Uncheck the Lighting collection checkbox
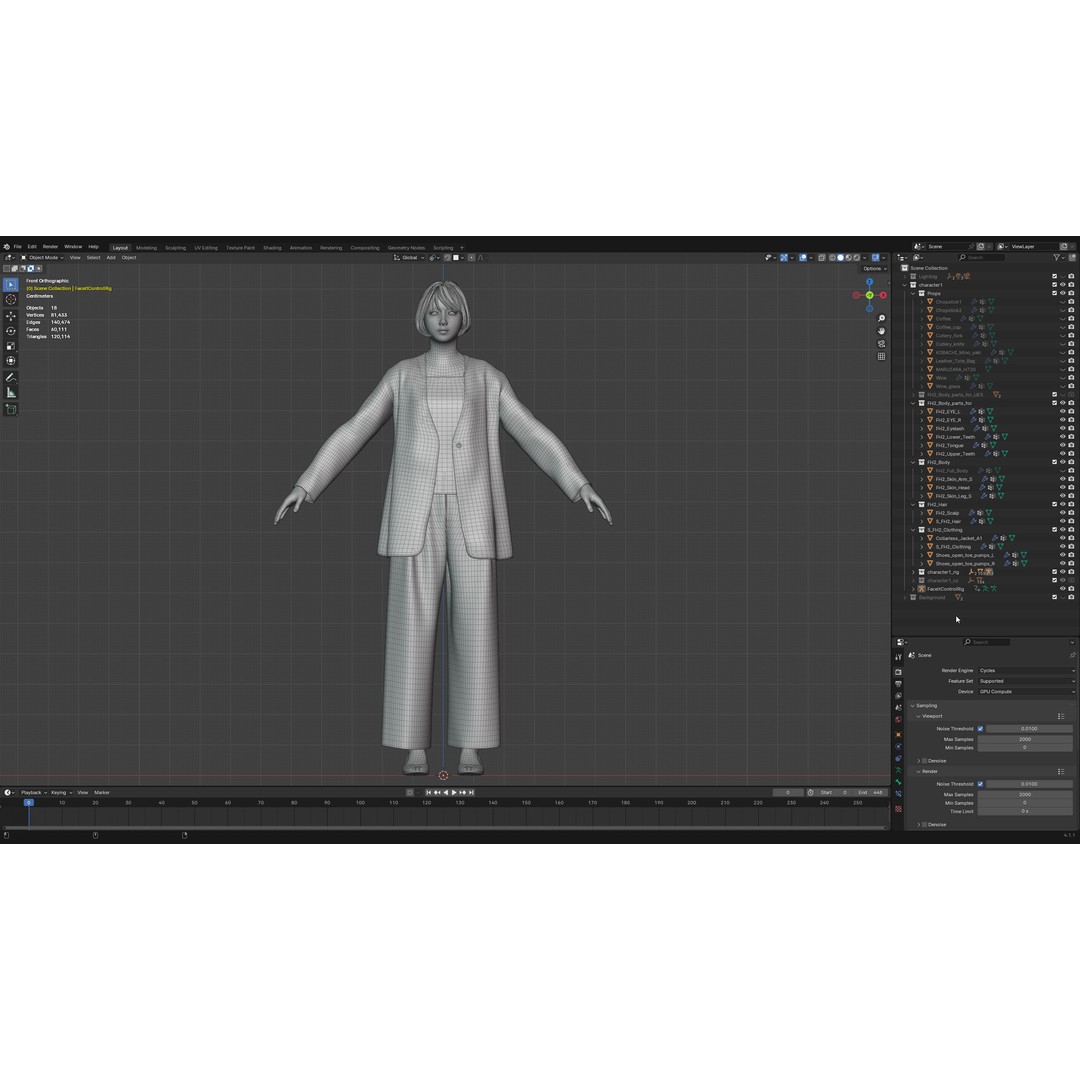Viewport: 1080px width, 1080px height. (x=1055, y=276)
